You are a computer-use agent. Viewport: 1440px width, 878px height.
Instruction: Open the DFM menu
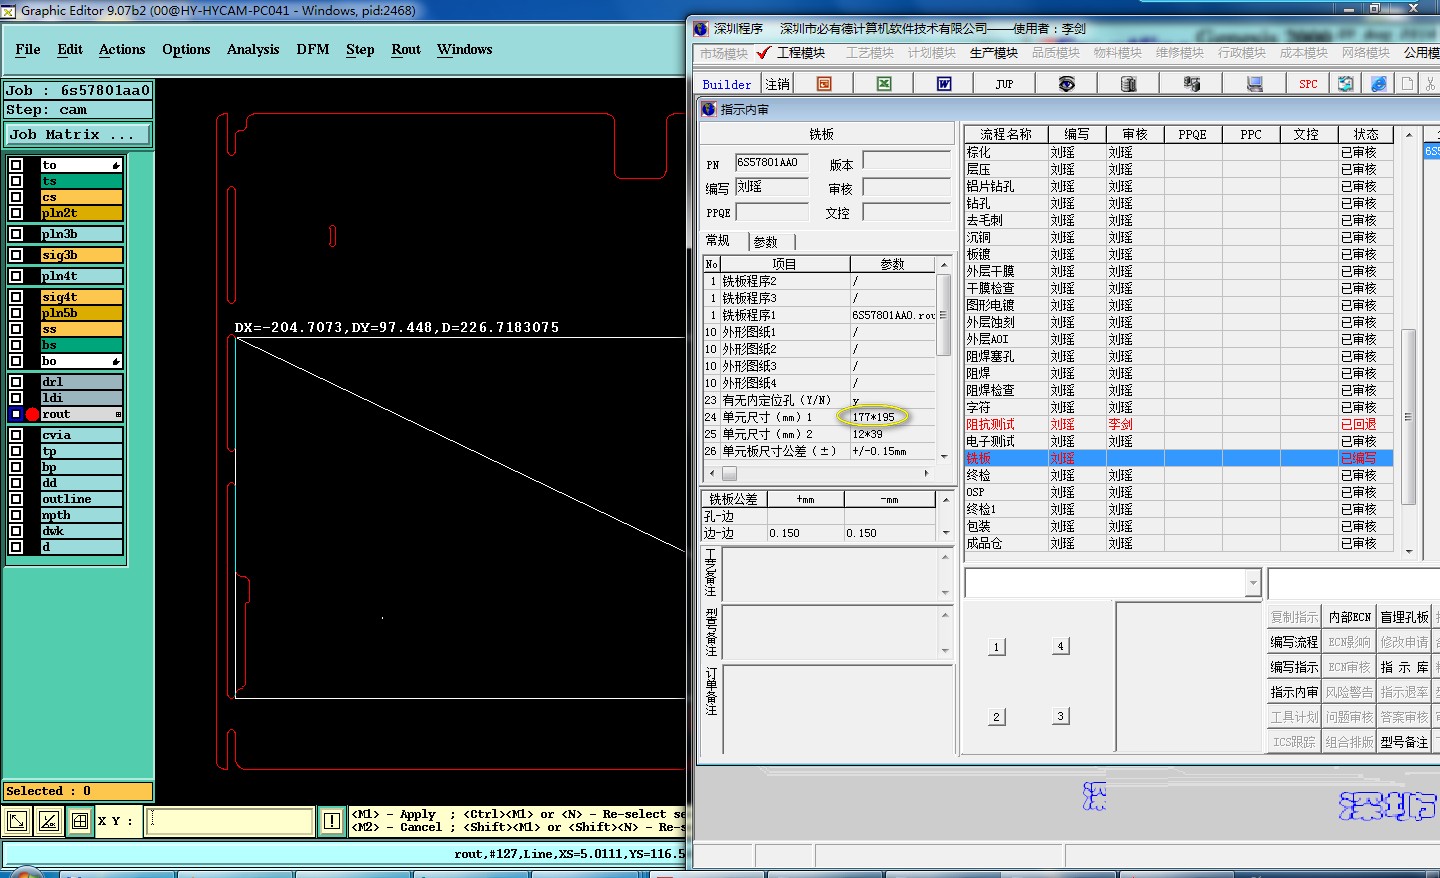tap(312, 49)
